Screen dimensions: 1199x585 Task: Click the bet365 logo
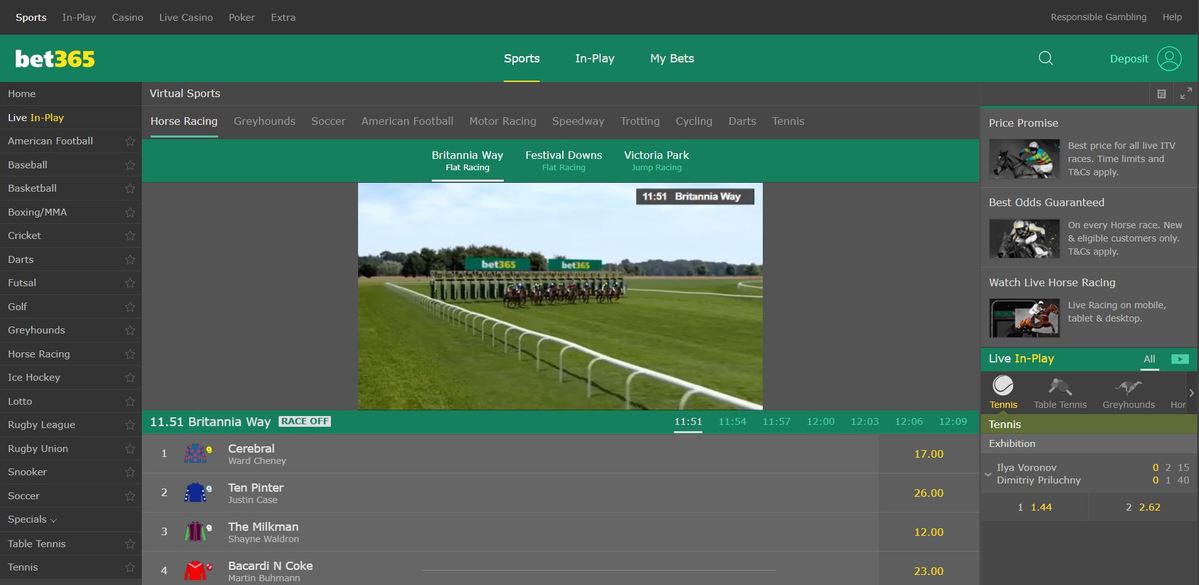pos(55,59)
